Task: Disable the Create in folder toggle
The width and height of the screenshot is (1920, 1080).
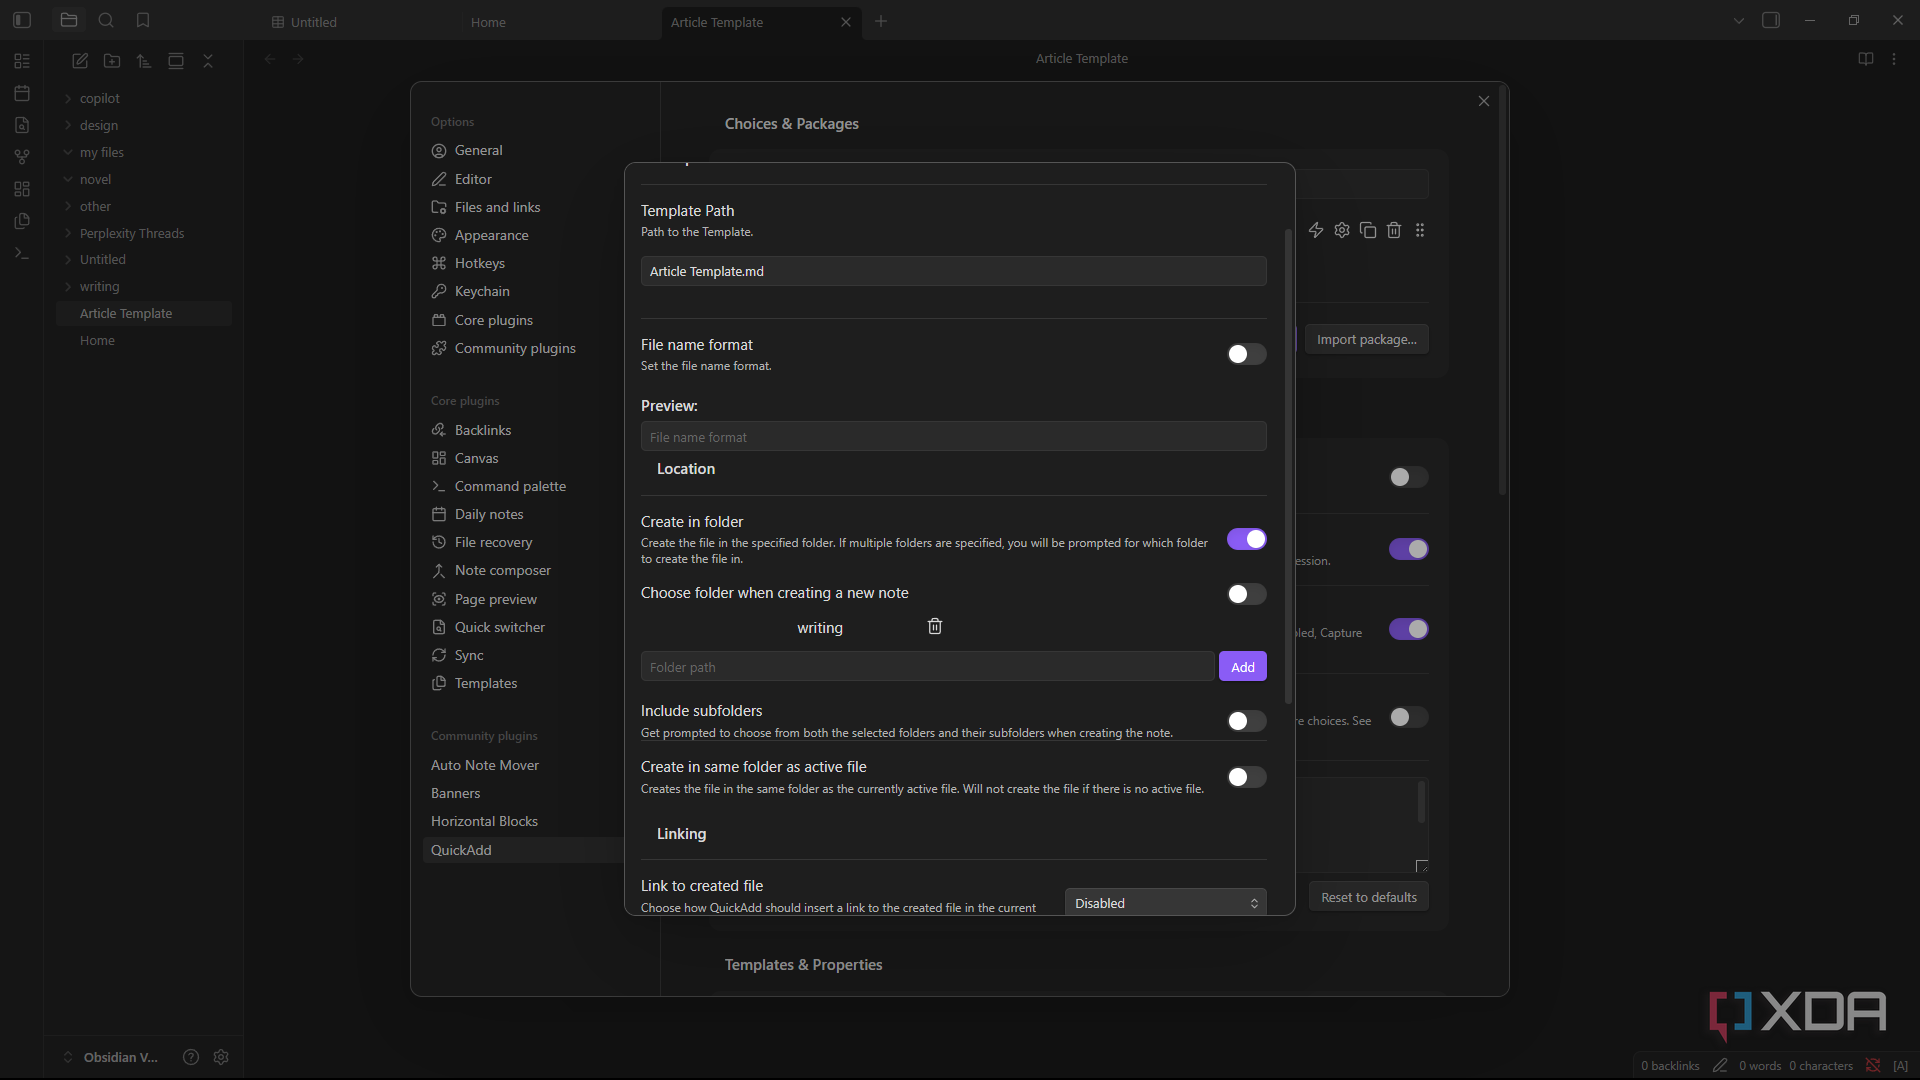Action: pos(1247,539)
